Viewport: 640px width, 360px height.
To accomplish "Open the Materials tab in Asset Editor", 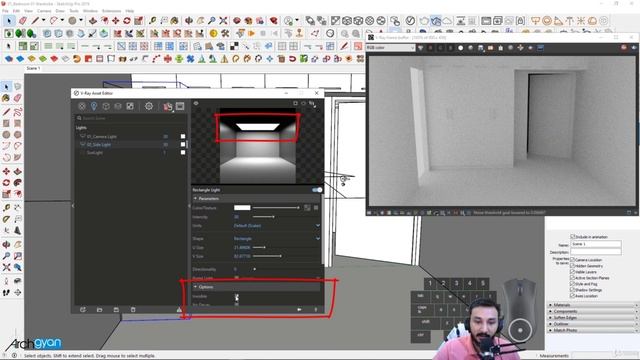I will (x=82, y=106).
